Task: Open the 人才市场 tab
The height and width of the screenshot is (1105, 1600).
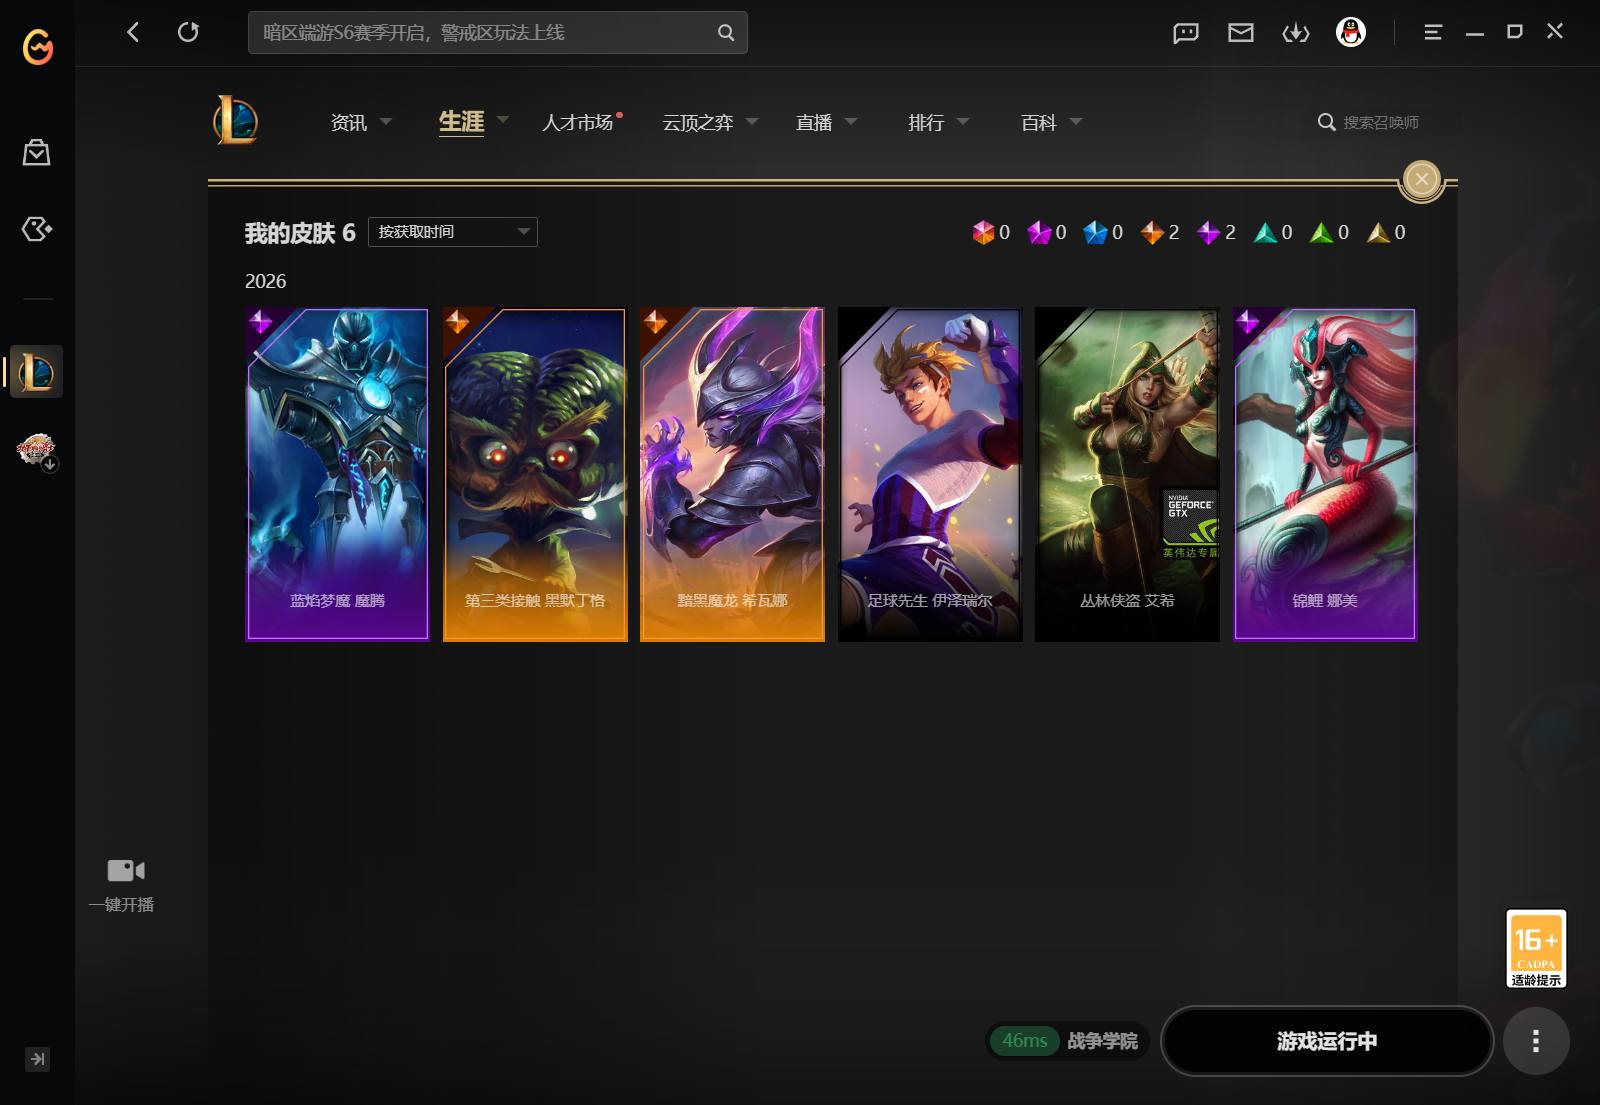Action: pos(578,122)
